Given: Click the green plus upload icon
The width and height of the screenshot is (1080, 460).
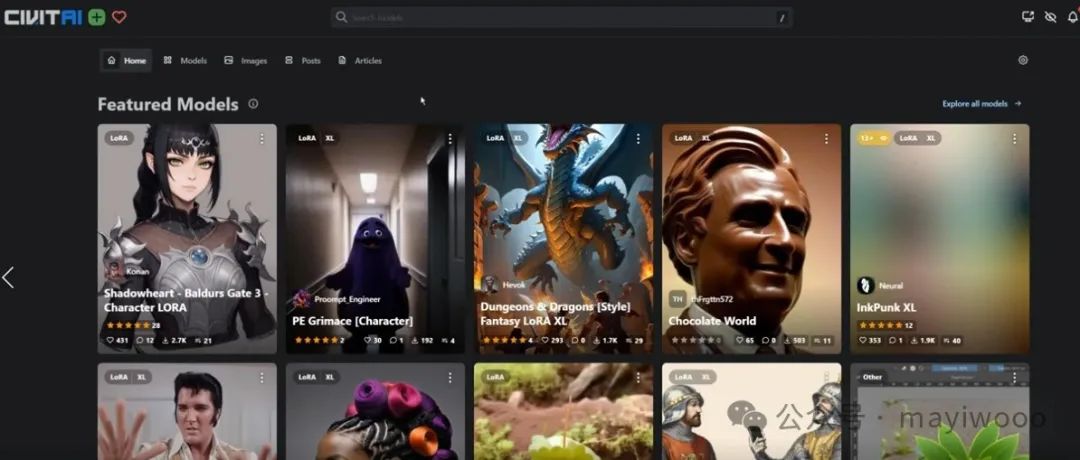Looking at the screenshot, I should pyautogui.click(x=97, y=17).
